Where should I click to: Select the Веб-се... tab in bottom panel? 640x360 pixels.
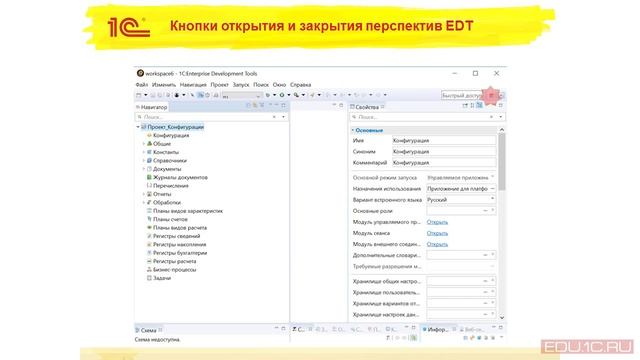(473, 329)
